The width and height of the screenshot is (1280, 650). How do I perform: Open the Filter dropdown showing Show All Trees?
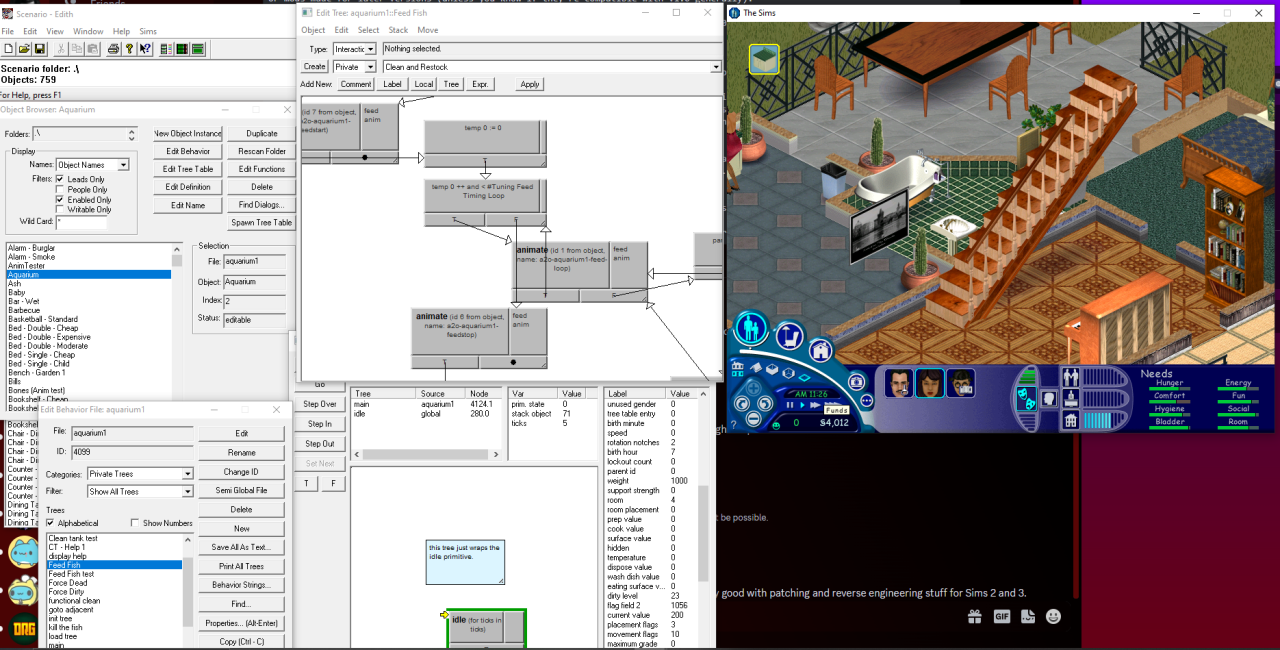point(140,492)
